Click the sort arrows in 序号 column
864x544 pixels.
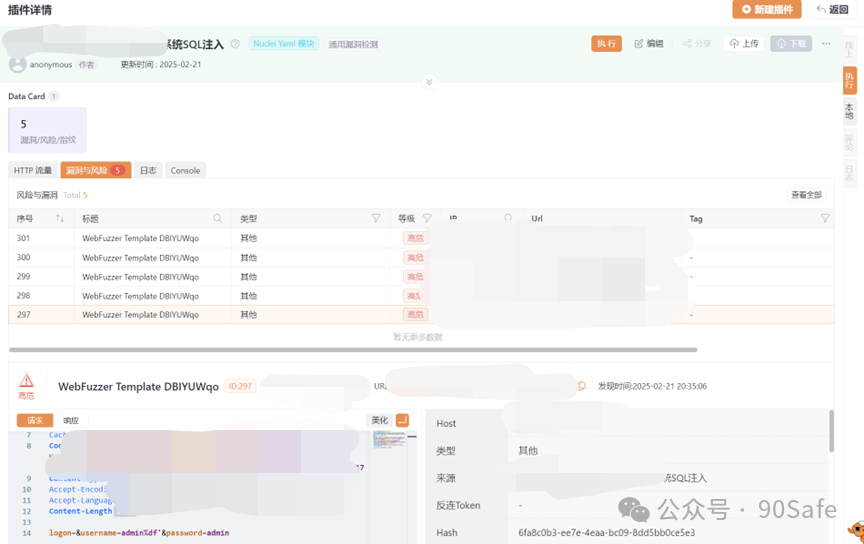click(60, 218)
